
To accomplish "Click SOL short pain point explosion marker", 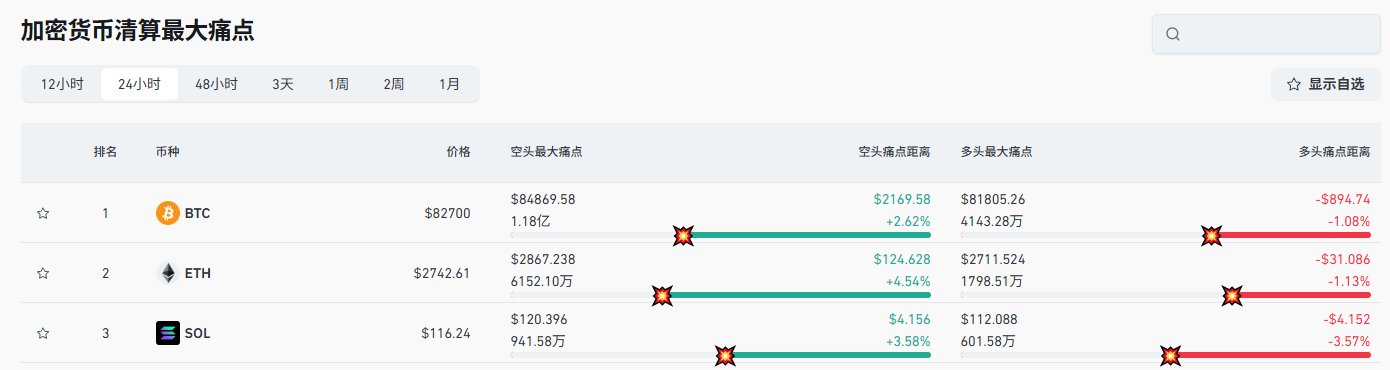I will [726, 355].
